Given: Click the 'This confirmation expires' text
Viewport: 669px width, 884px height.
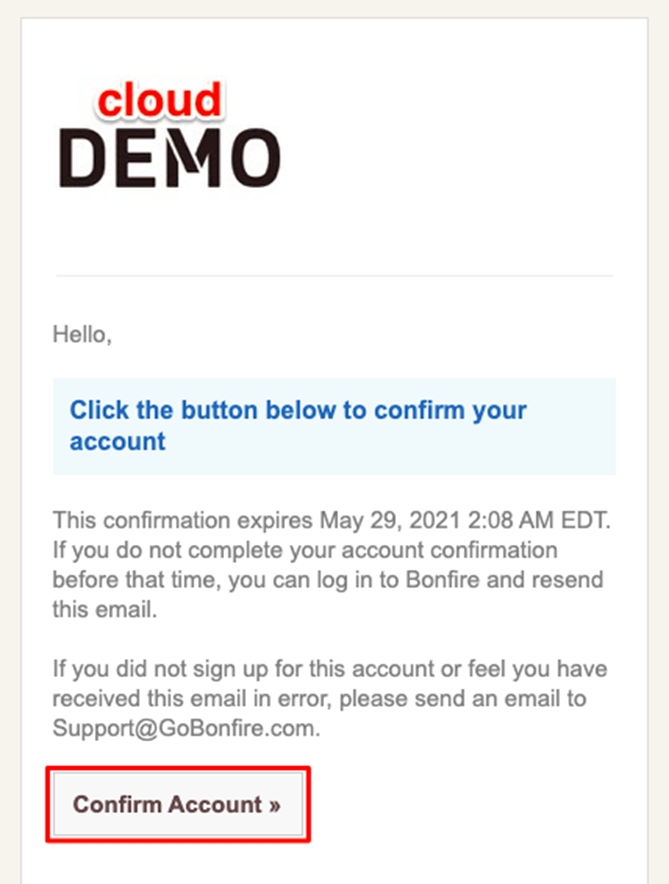Looking at the screenshot, I should 183,520.
